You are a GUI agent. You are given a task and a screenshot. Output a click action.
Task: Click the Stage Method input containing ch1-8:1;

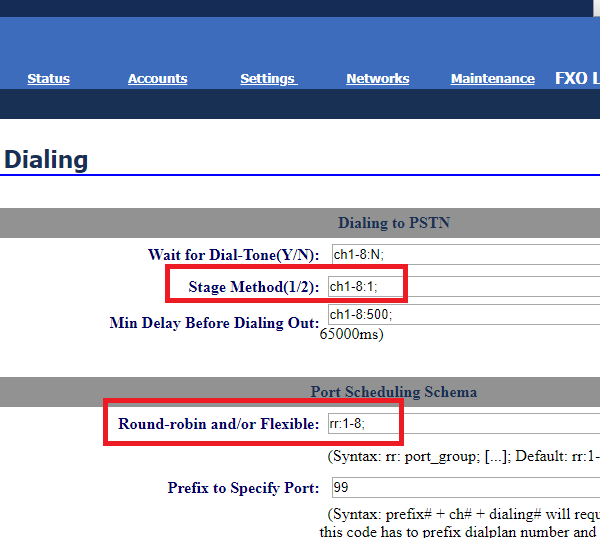click(x=366, y=286)
